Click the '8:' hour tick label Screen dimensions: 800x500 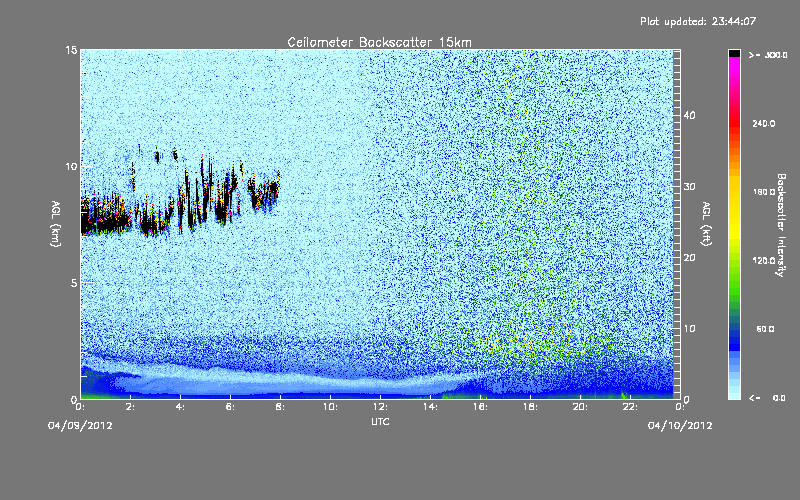click(281, 407)
